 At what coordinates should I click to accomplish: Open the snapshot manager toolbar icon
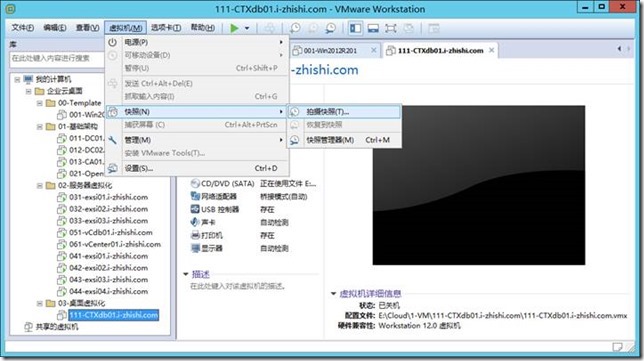(x=331, y=28)
